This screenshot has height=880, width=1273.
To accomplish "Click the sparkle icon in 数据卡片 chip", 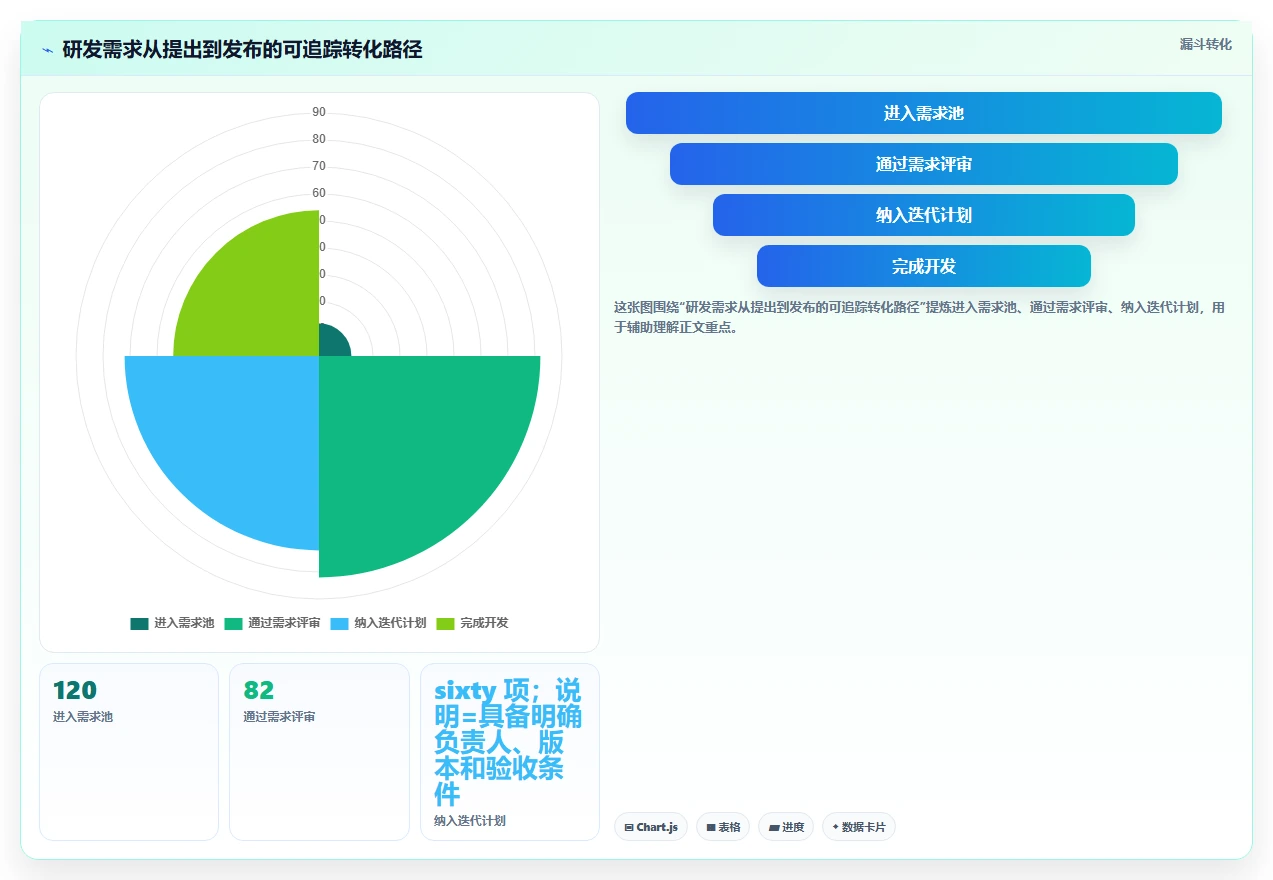I will click(836, 827).
